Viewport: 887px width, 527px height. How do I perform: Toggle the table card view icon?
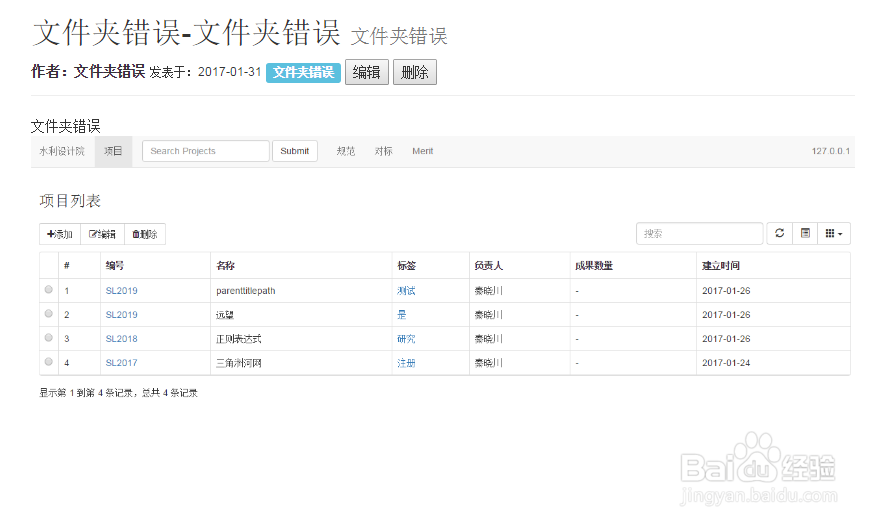coord(805,234)
